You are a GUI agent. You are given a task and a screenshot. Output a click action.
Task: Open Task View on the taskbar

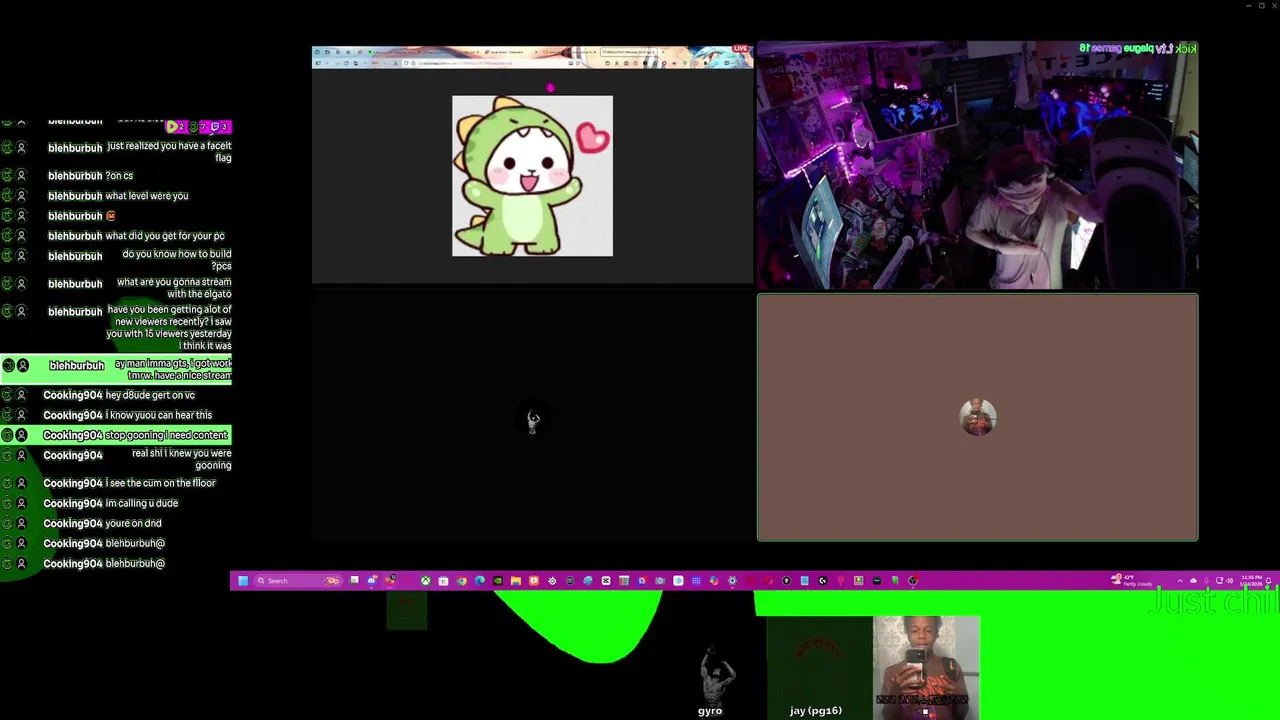354,580
